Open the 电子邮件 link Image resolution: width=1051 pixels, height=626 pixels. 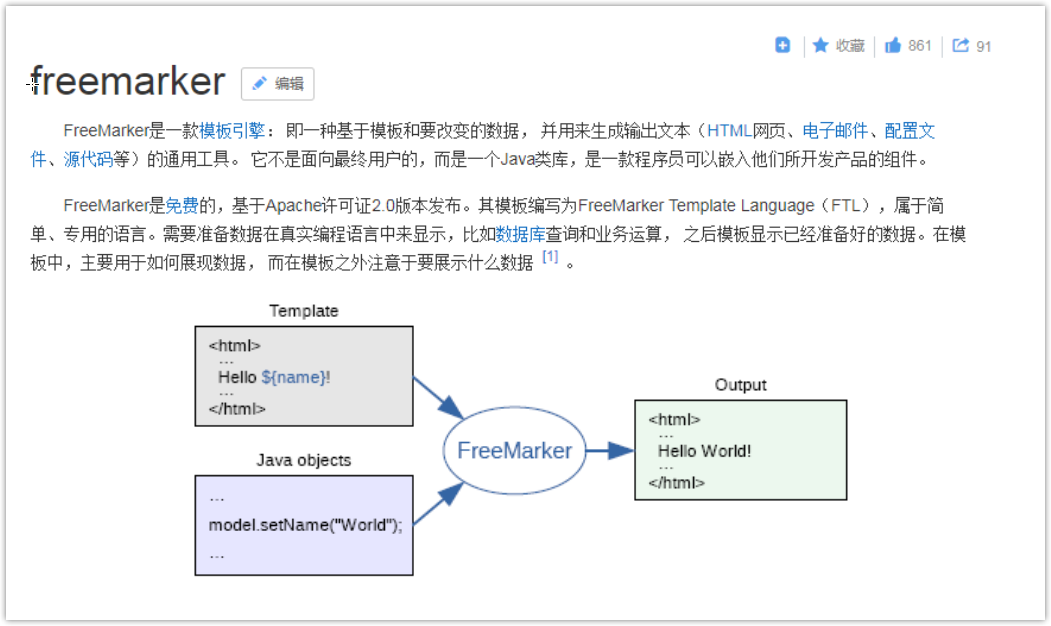click(835, 131)
